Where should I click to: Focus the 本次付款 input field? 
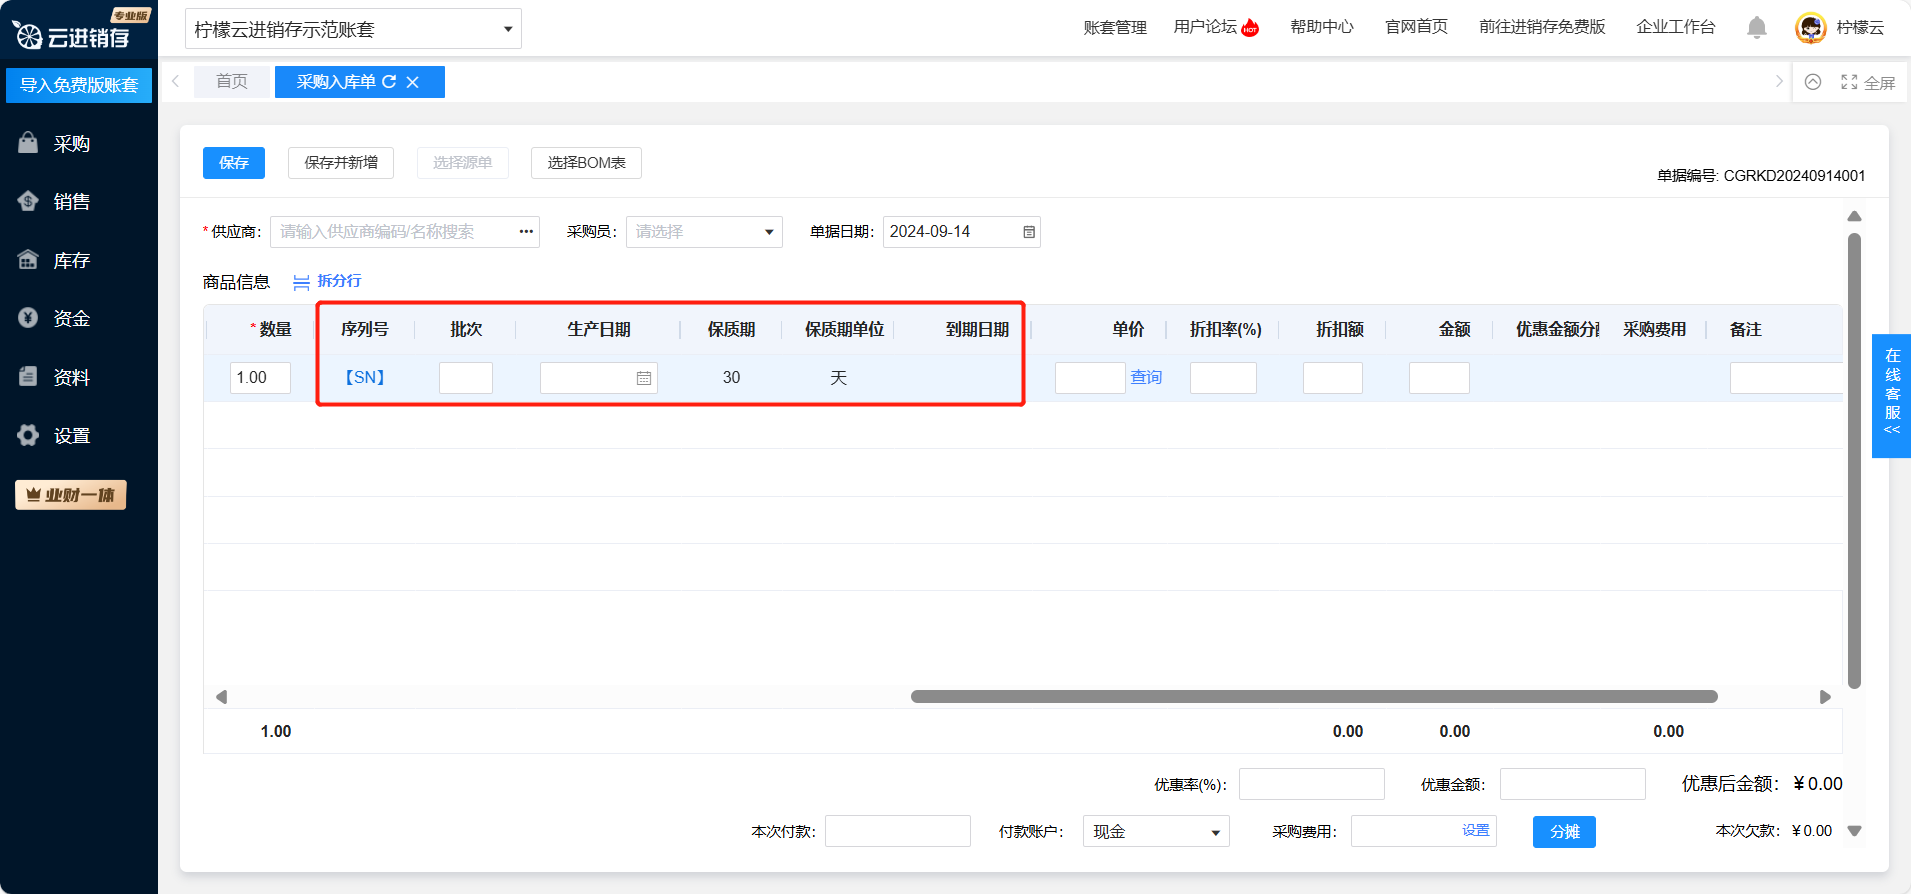(898, 832)
